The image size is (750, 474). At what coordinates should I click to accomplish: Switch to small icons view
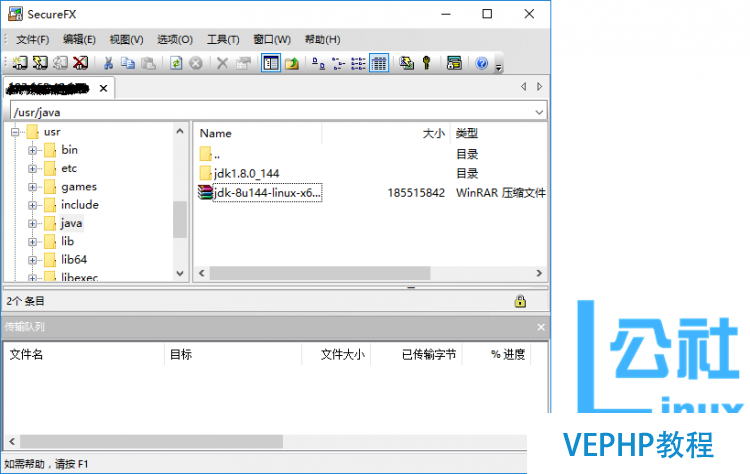click(x=338, y=63)
